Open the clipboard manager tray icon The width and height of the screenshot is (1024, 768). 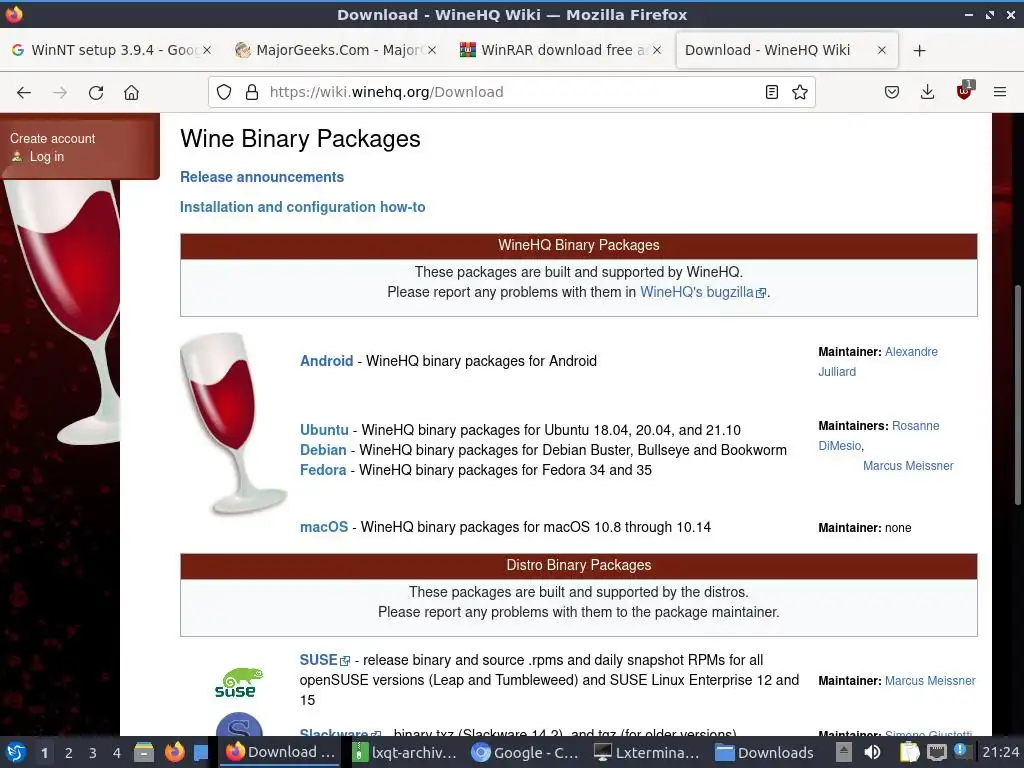(909, 752)
